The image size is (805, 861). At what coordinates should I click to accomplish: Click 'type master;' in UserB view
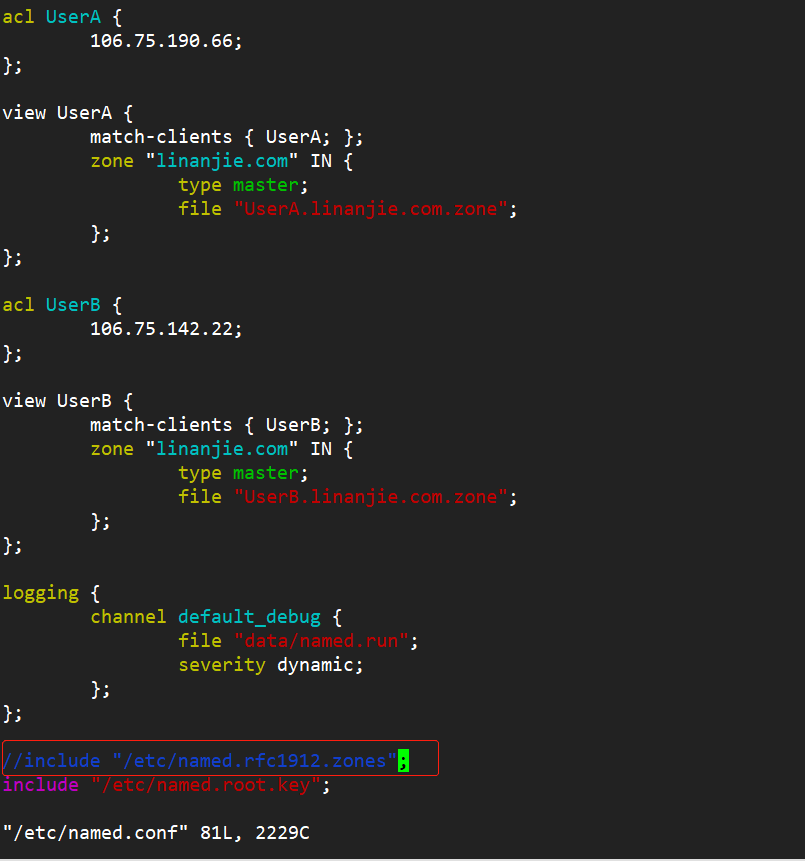pyautogui.click(x=243, y=473)
